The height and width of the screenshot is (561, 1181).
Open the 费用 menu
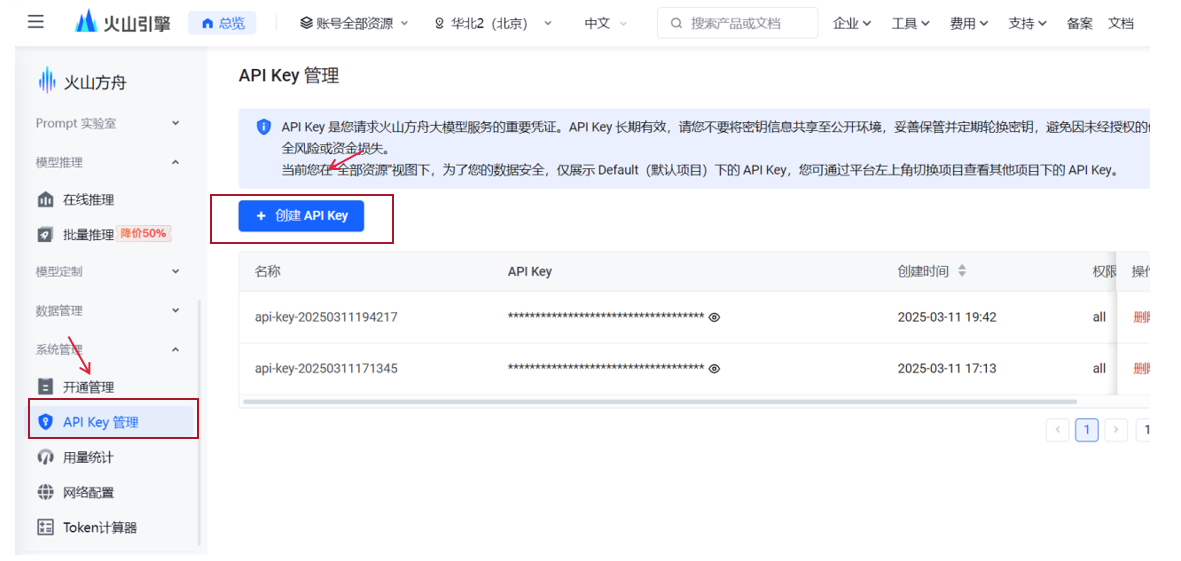[969, 23]
